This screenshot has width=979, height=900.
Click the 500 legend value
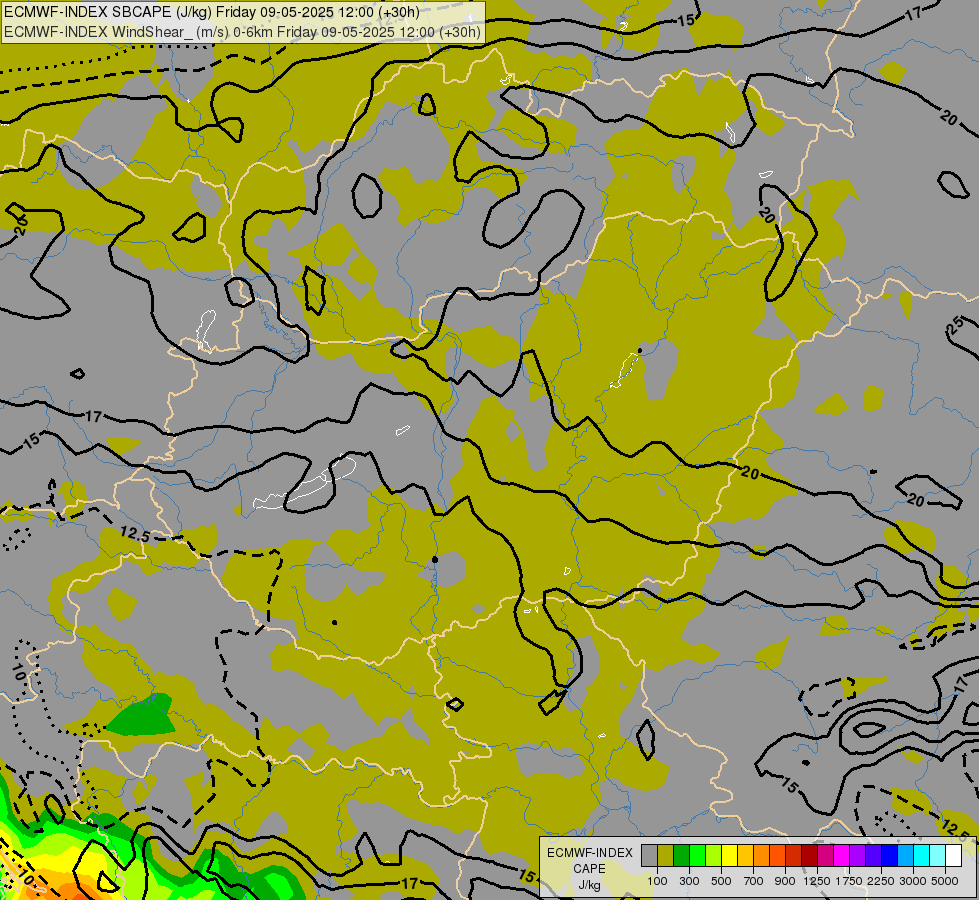[x=721, y=881]
